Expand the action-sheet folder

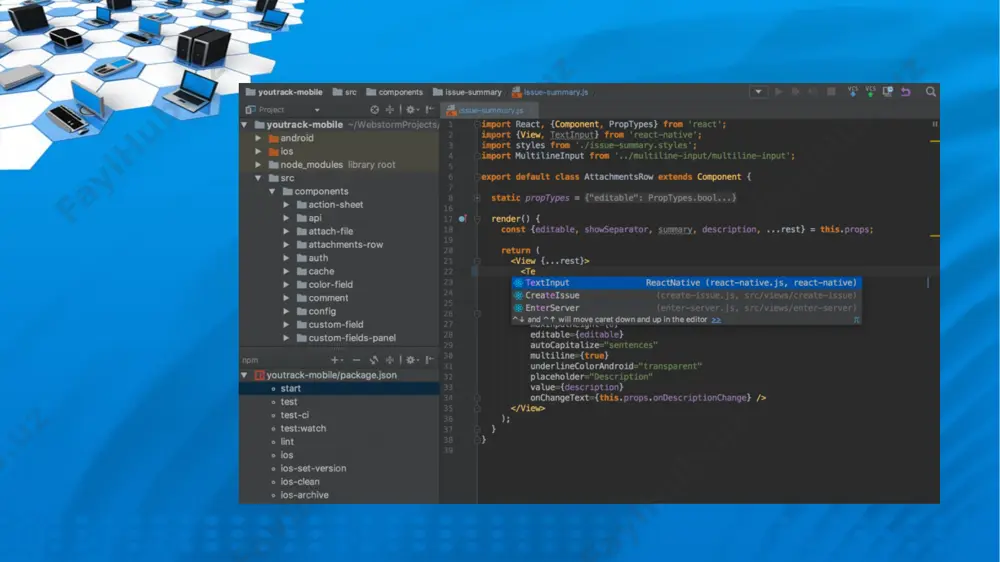click(286, 205)
